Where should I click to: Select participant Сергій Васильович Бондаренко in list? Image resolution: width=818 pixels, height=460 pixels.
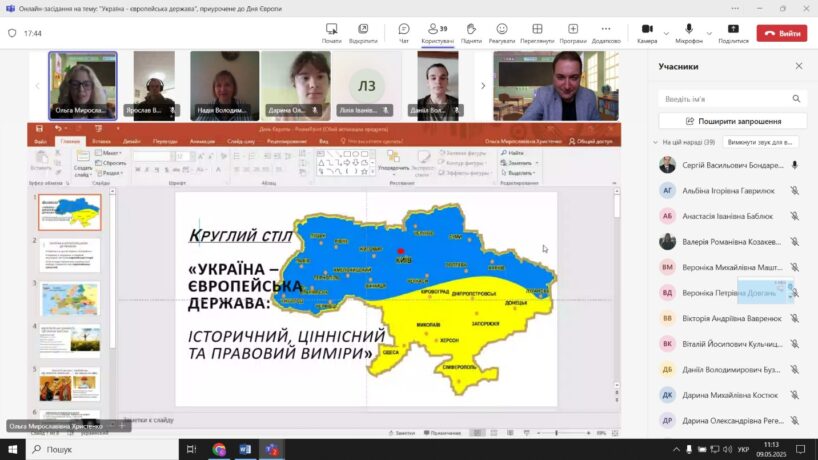click(x=720, y=164)
